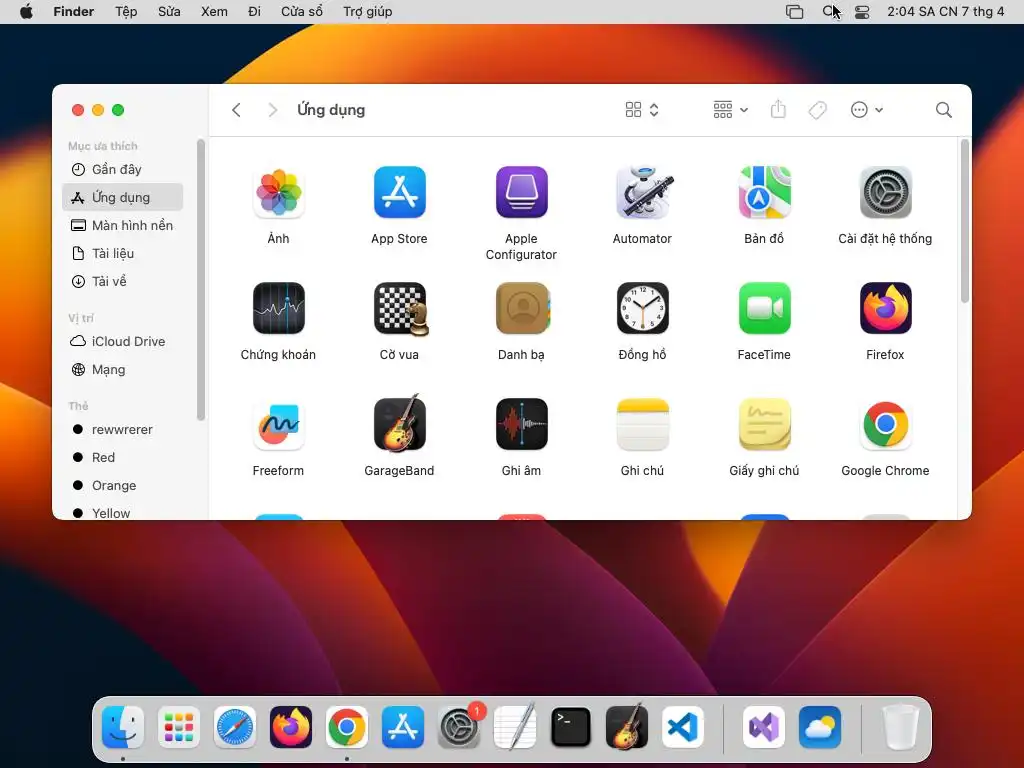Viewport: 1024px width, 768px height.
Task: Open the Trash in the Dock
Action: point(901,727)
